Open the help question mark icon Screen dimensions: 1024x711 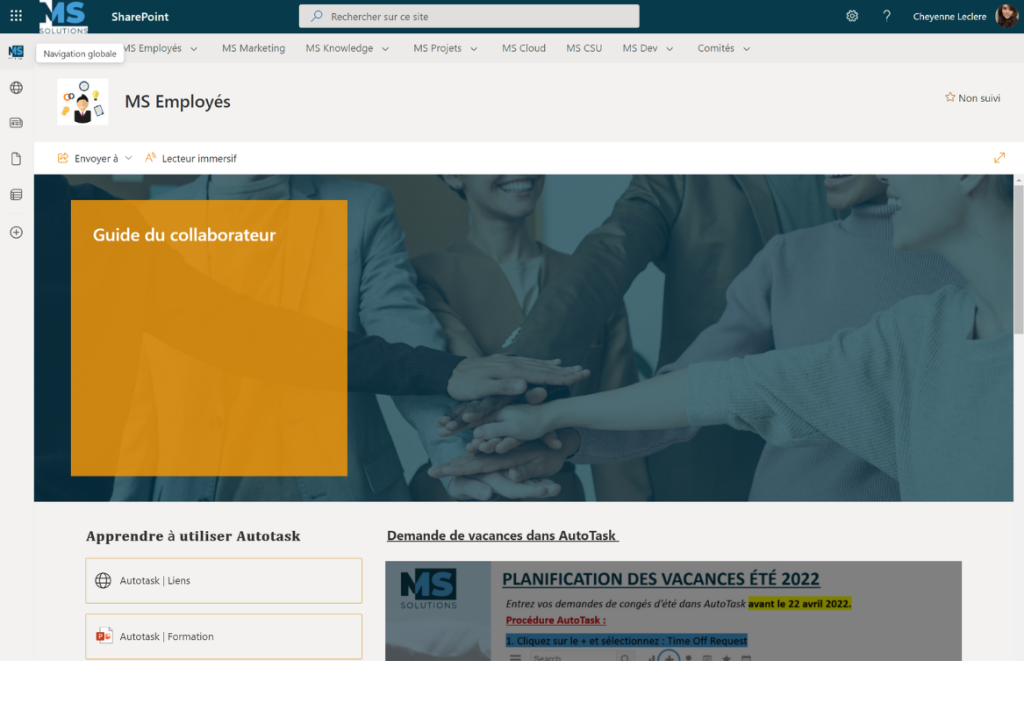[x=886, y=16]
